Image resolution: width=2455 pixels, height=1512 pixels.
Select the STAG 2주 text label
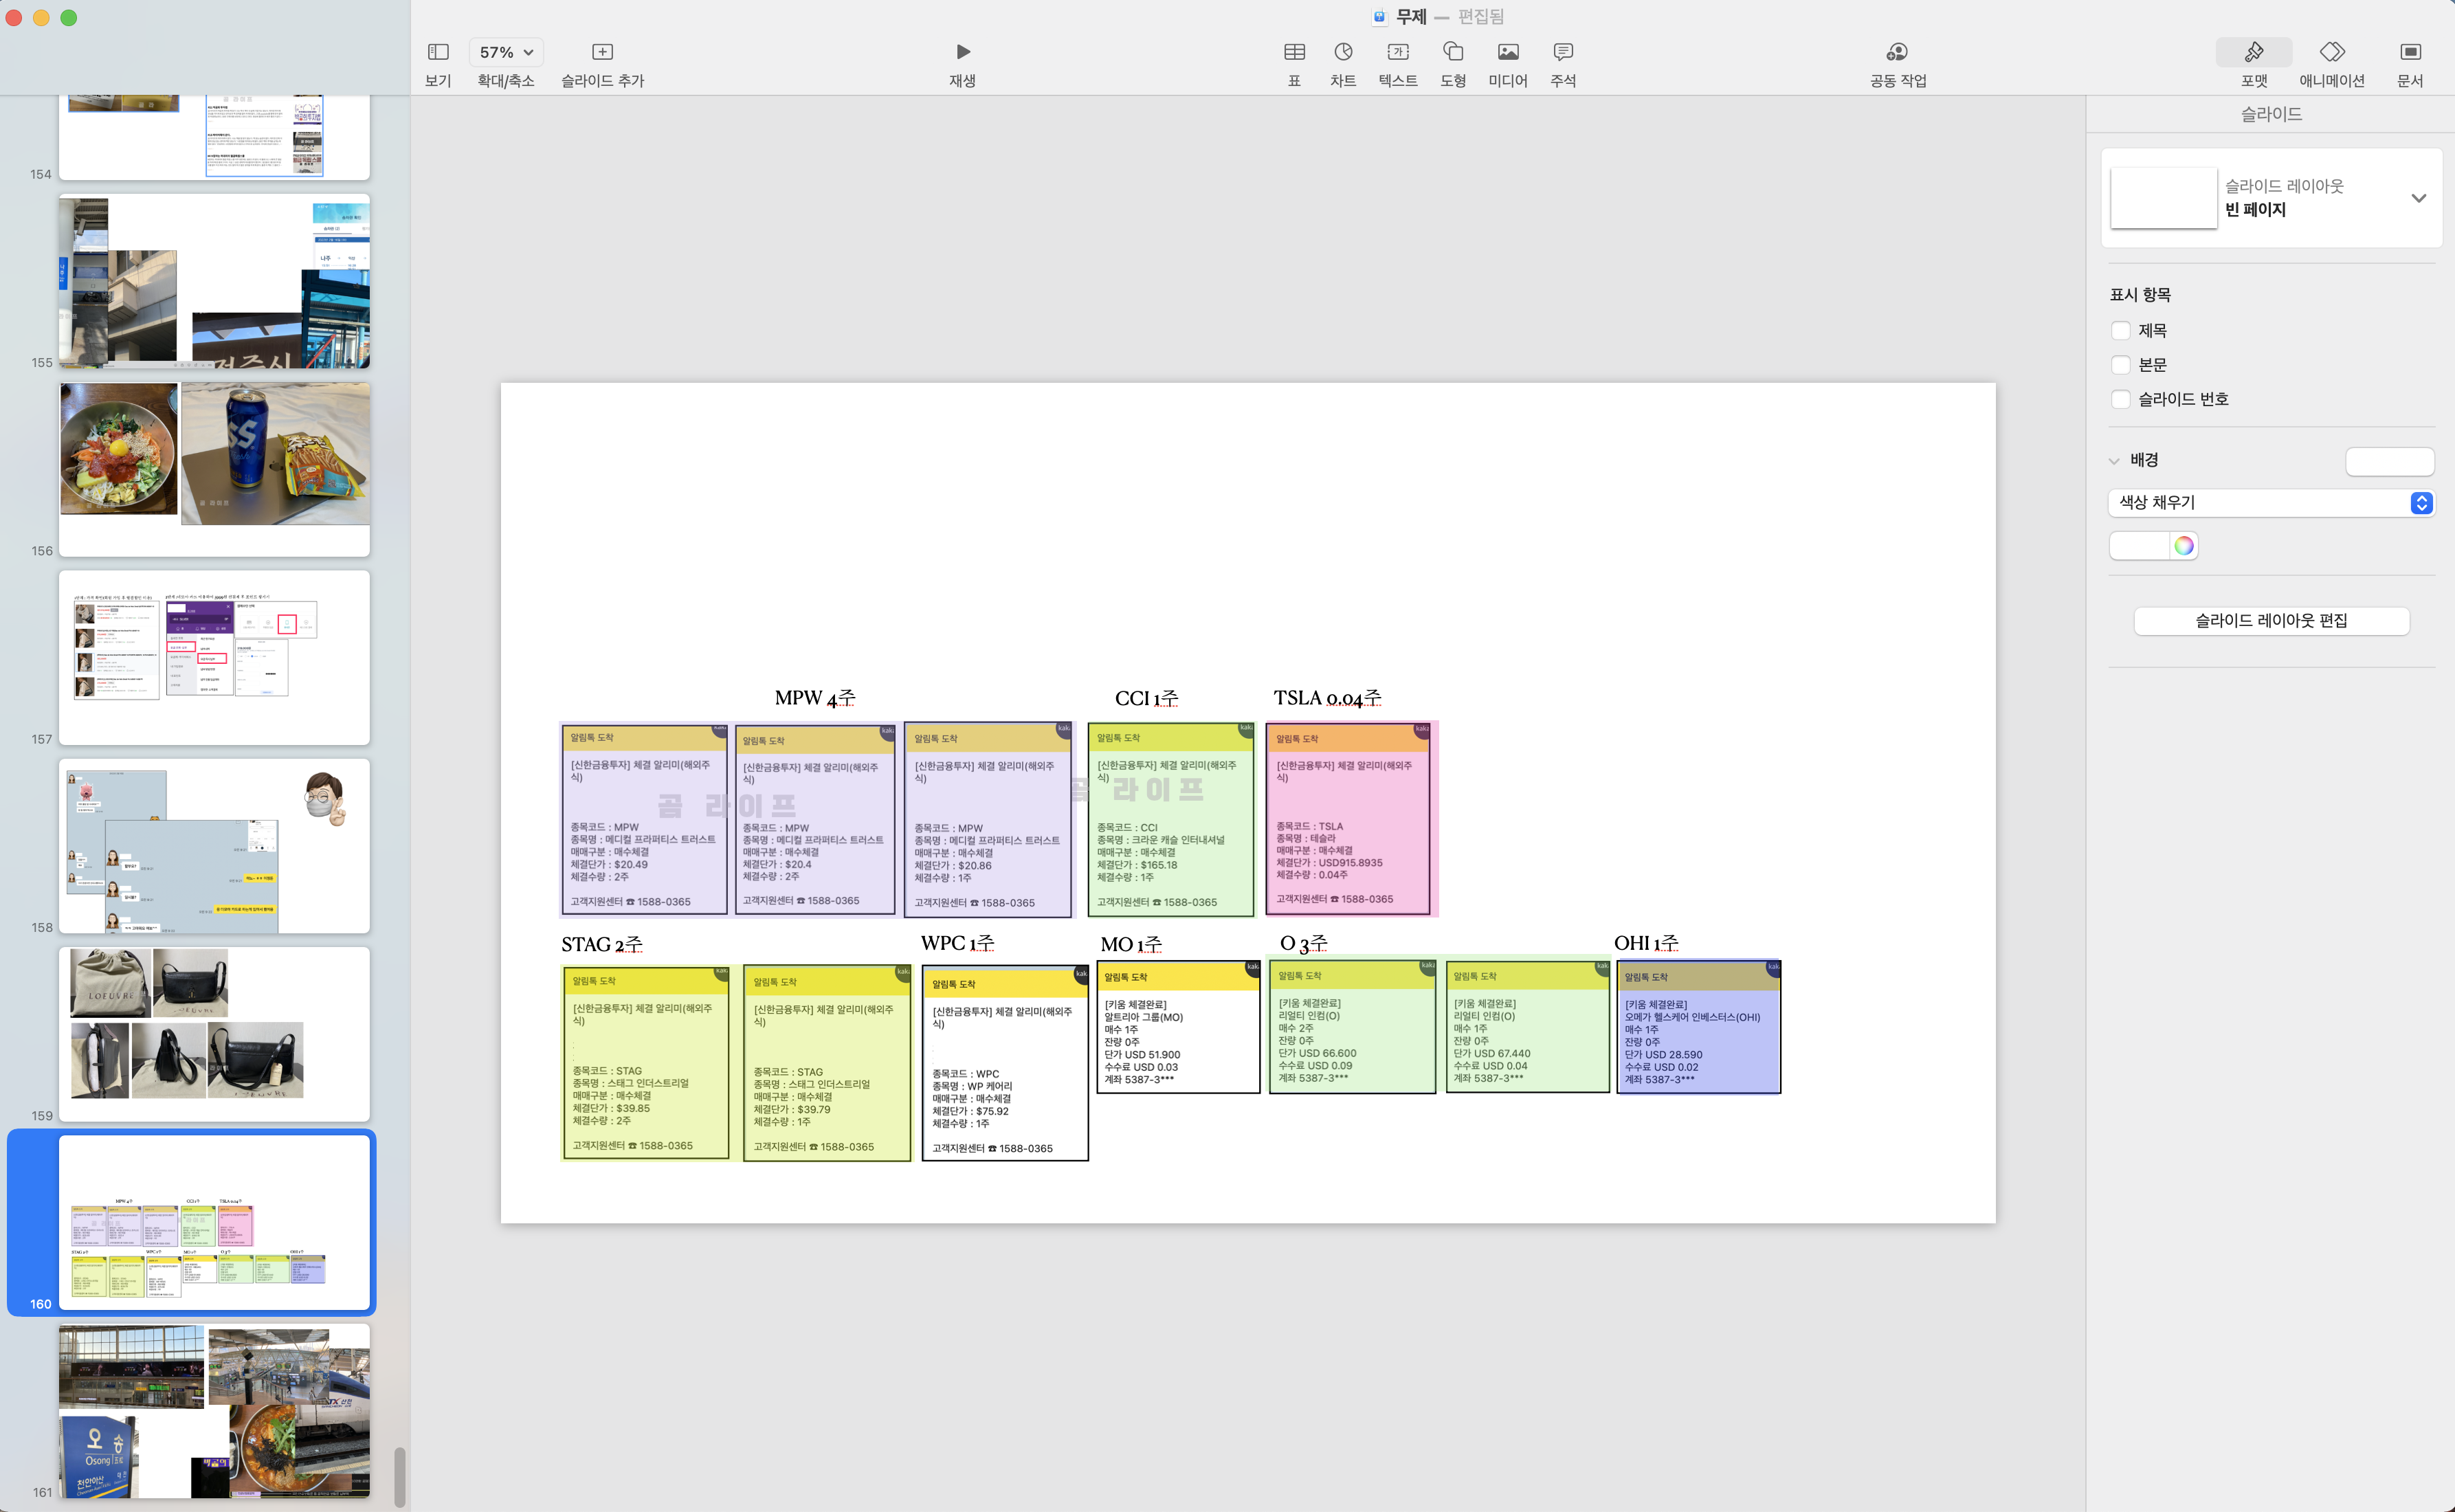click(602, 944)
